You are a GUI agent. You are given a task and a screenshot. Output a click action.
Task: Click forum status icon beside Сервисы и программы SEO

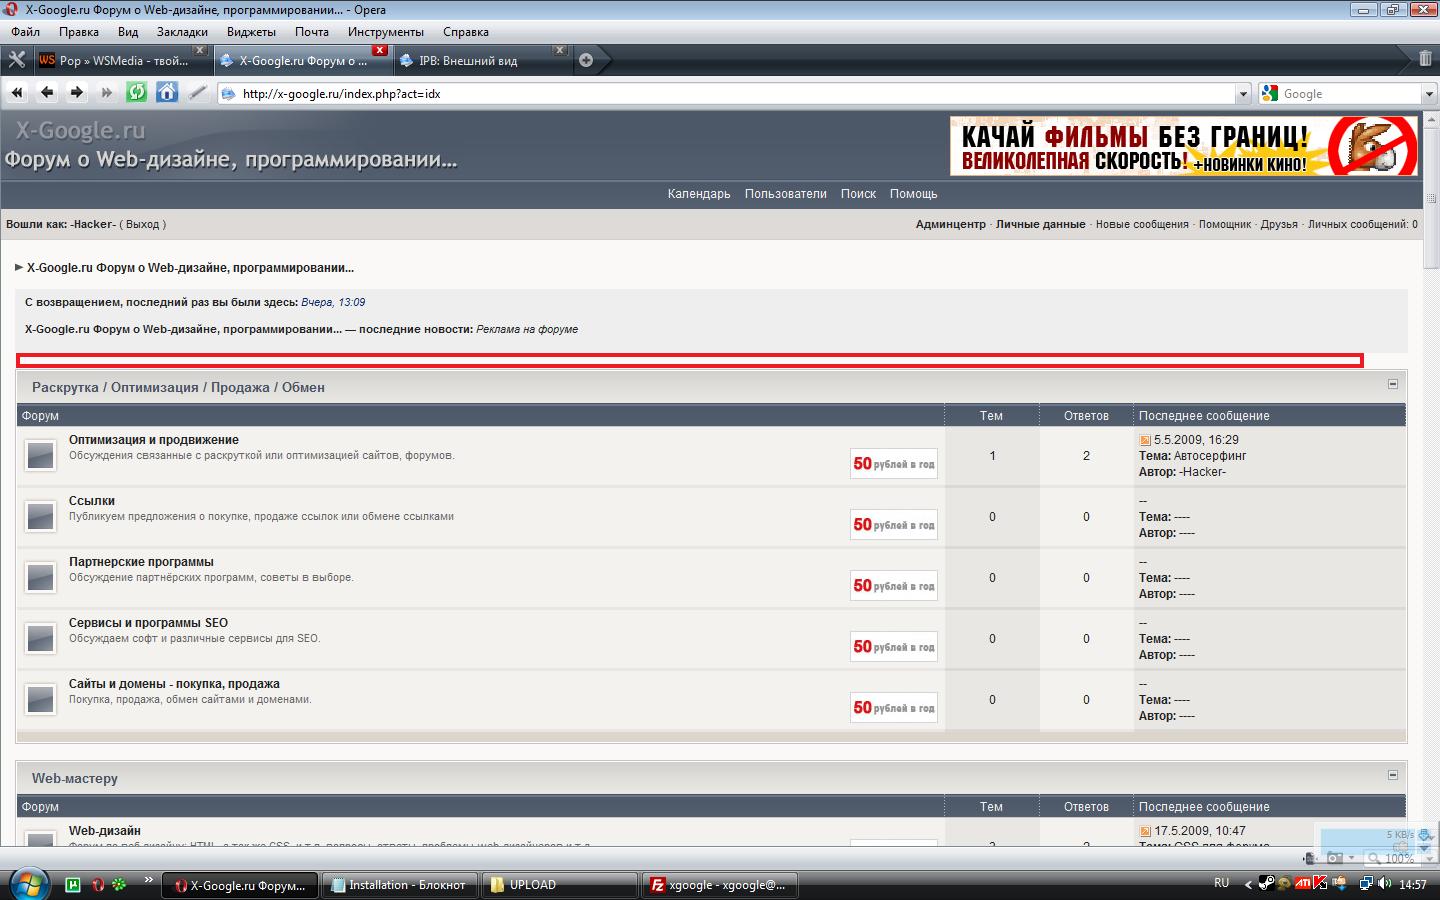click(40, 639)
